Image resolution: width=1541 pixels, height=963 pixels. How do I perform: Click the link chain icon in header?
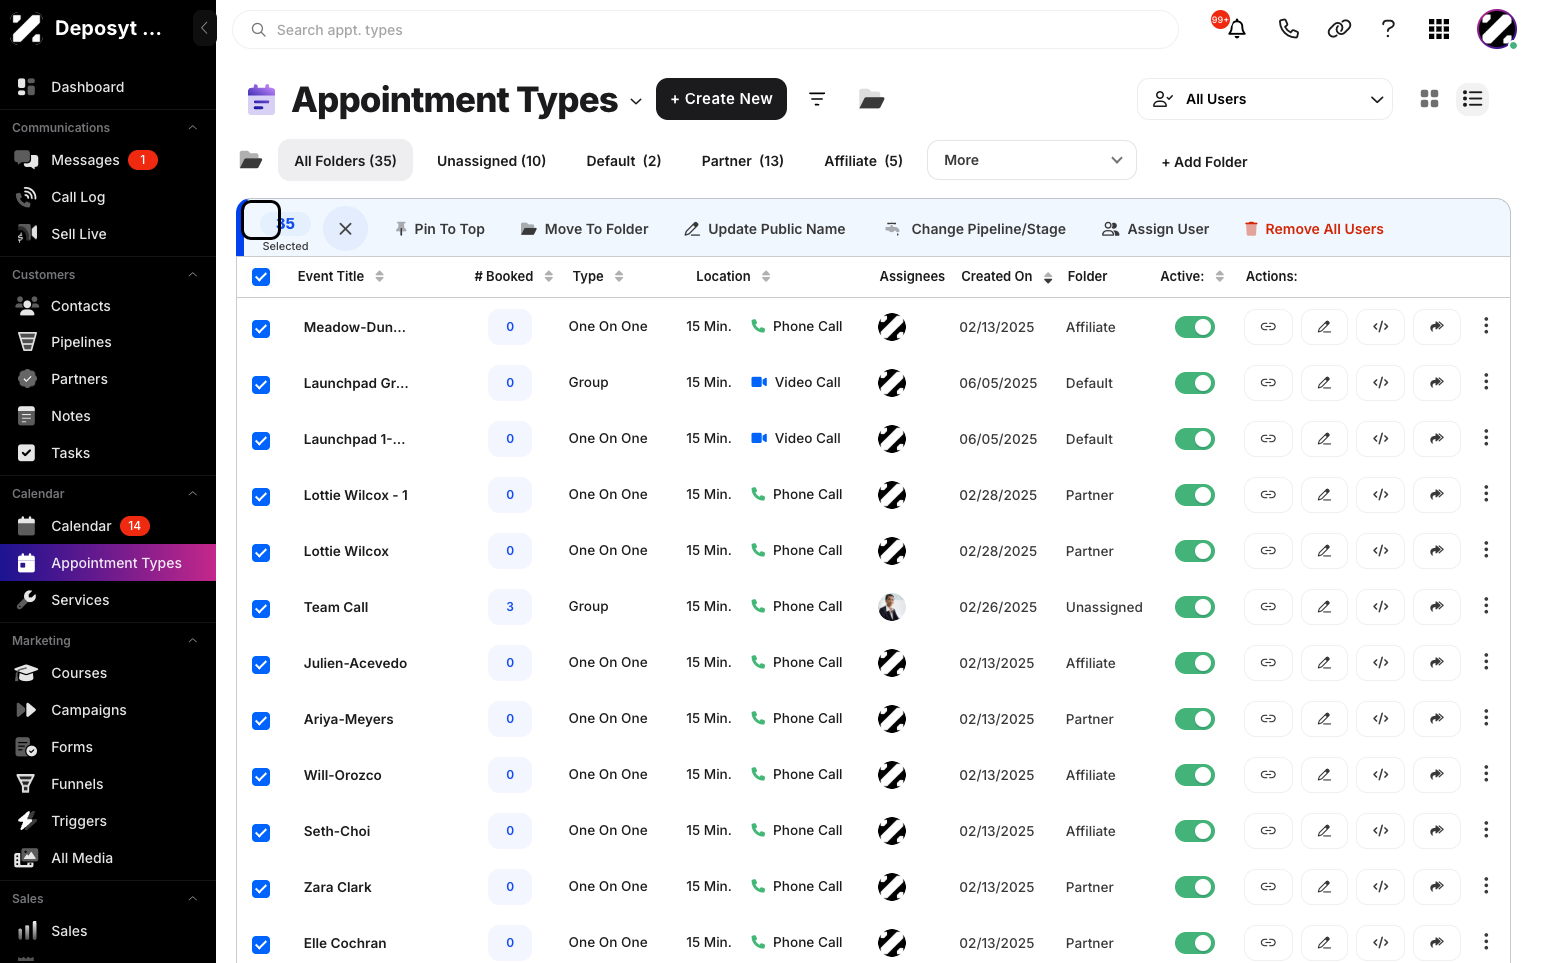point(1339,29)
